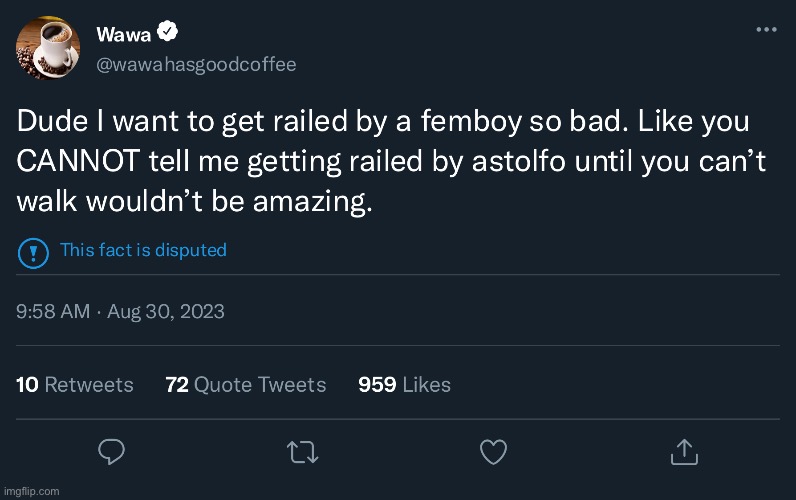The image size is (796, 500).
Task: Click the Wawa display name
Action: pyautogui.click(x=124, y=34)
